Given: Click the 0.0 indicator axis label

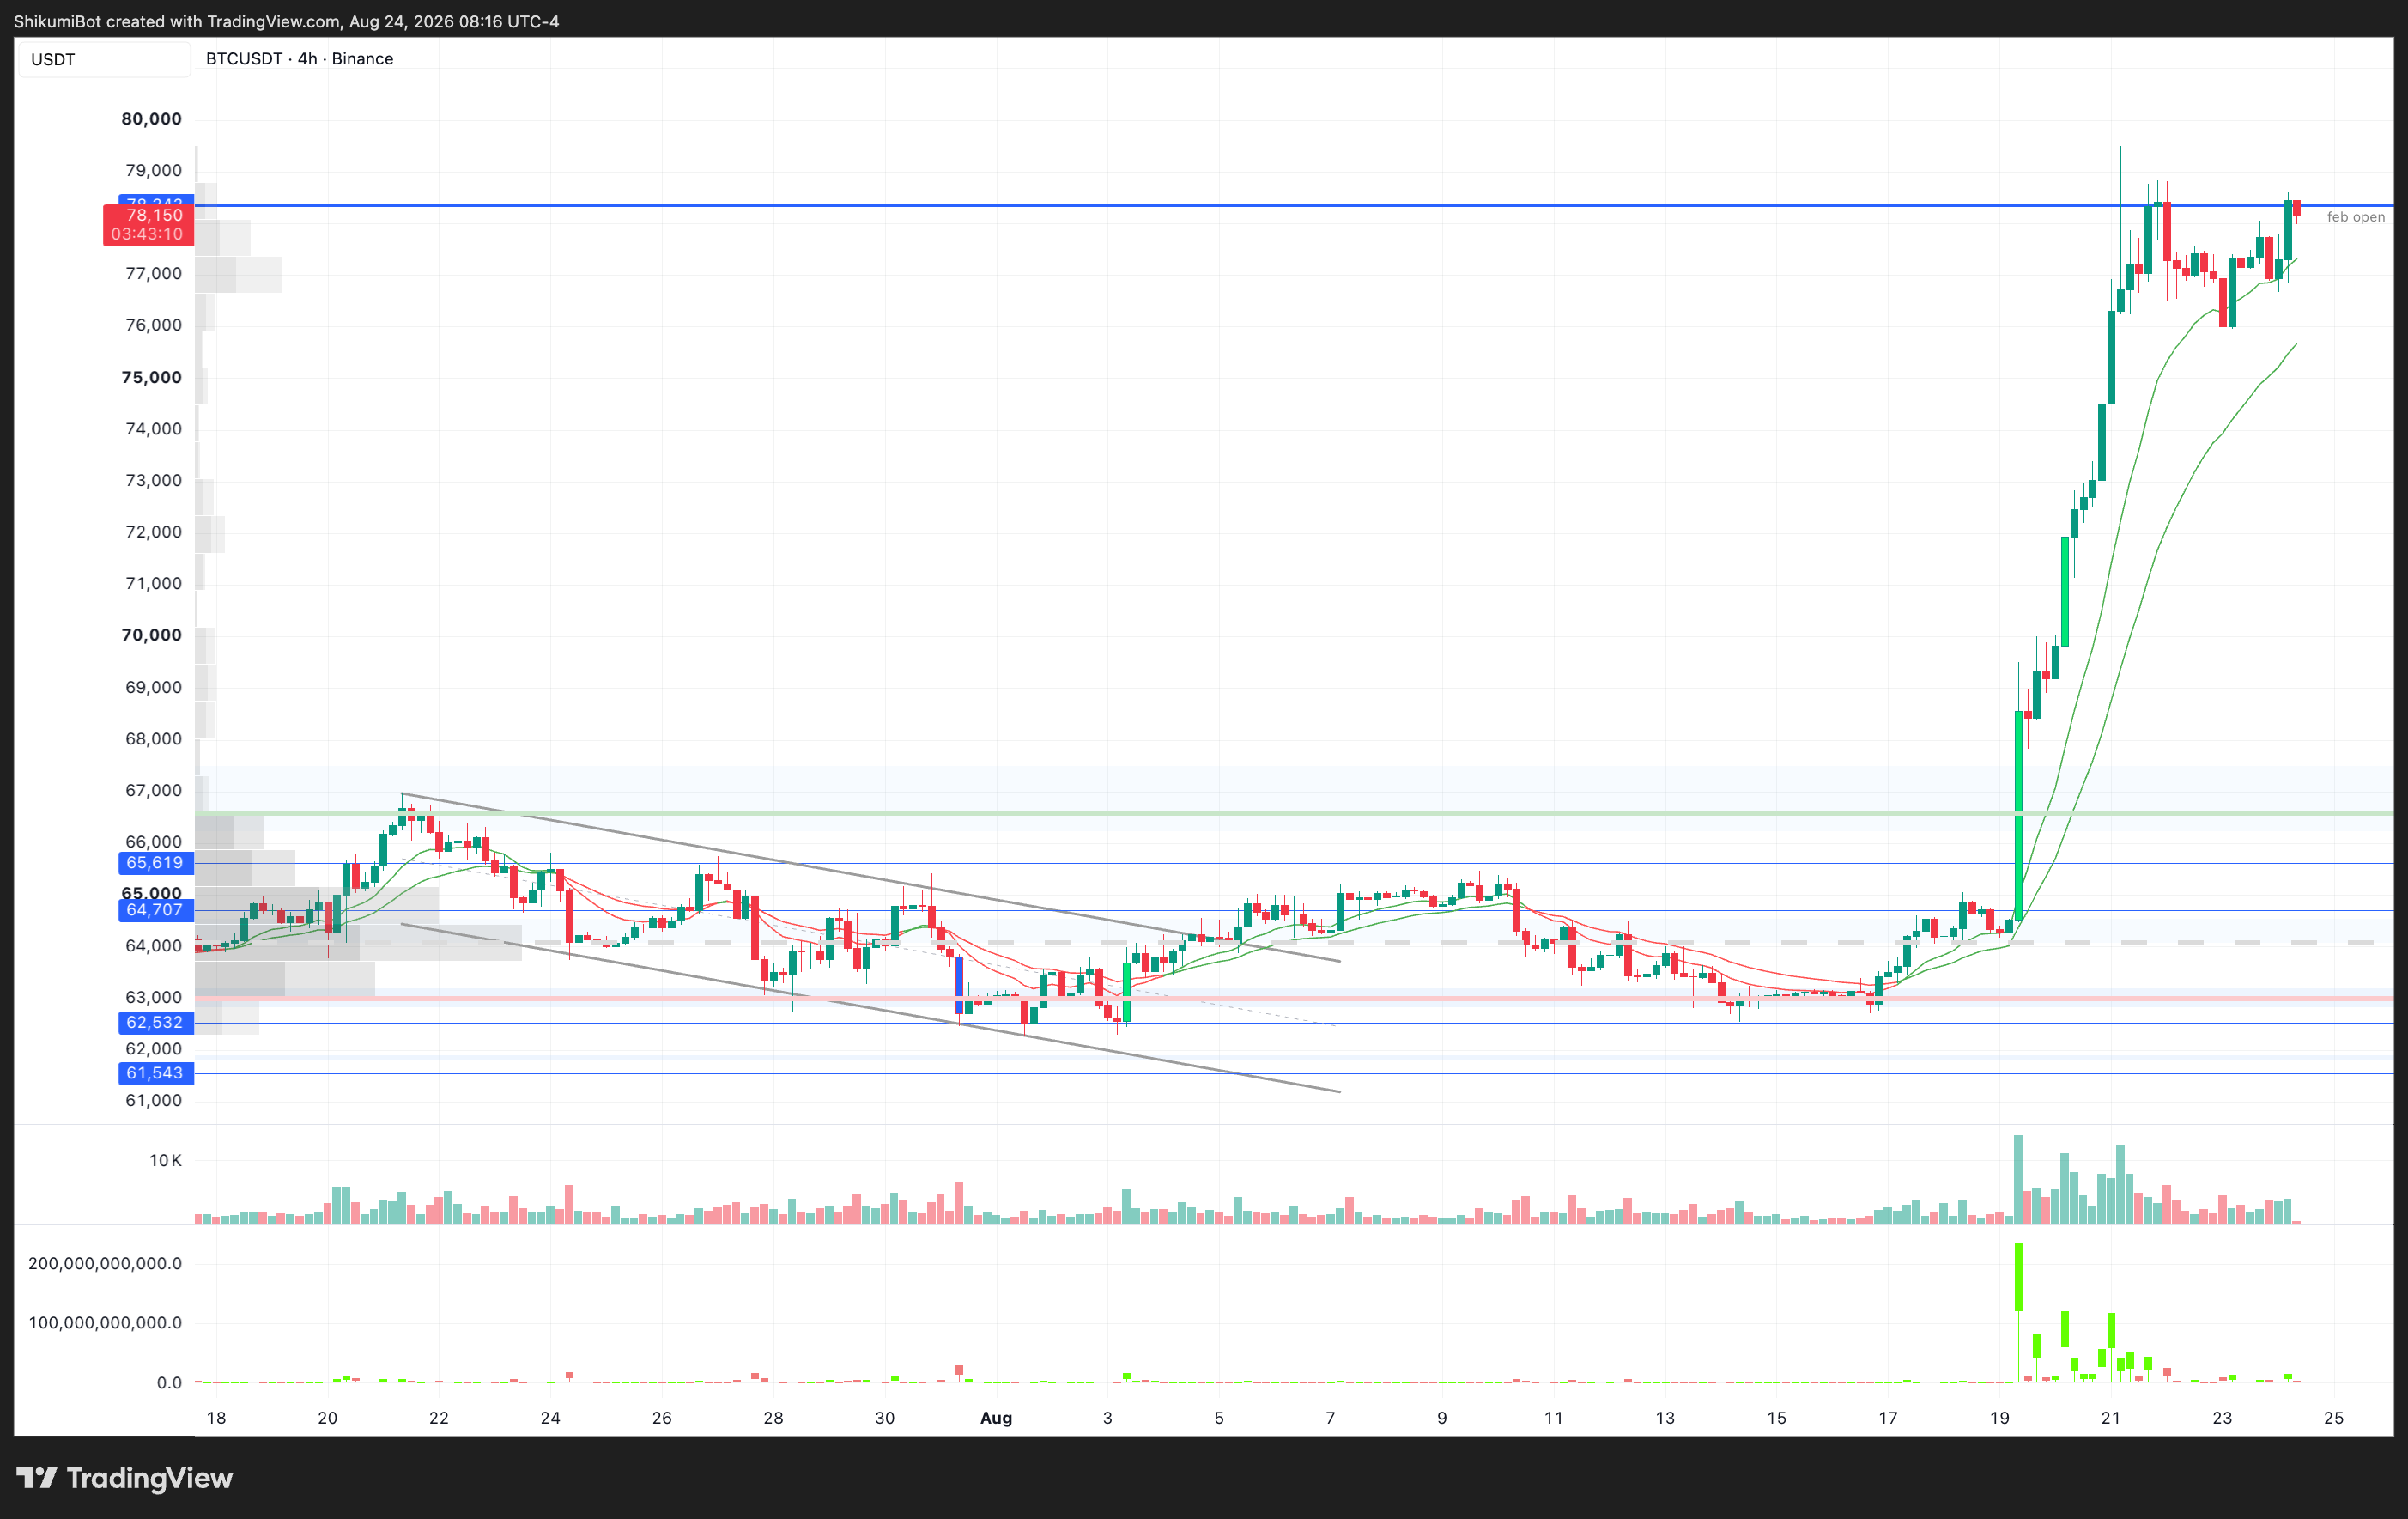Looking at the screenshot, I should (x=170, y=1383).
